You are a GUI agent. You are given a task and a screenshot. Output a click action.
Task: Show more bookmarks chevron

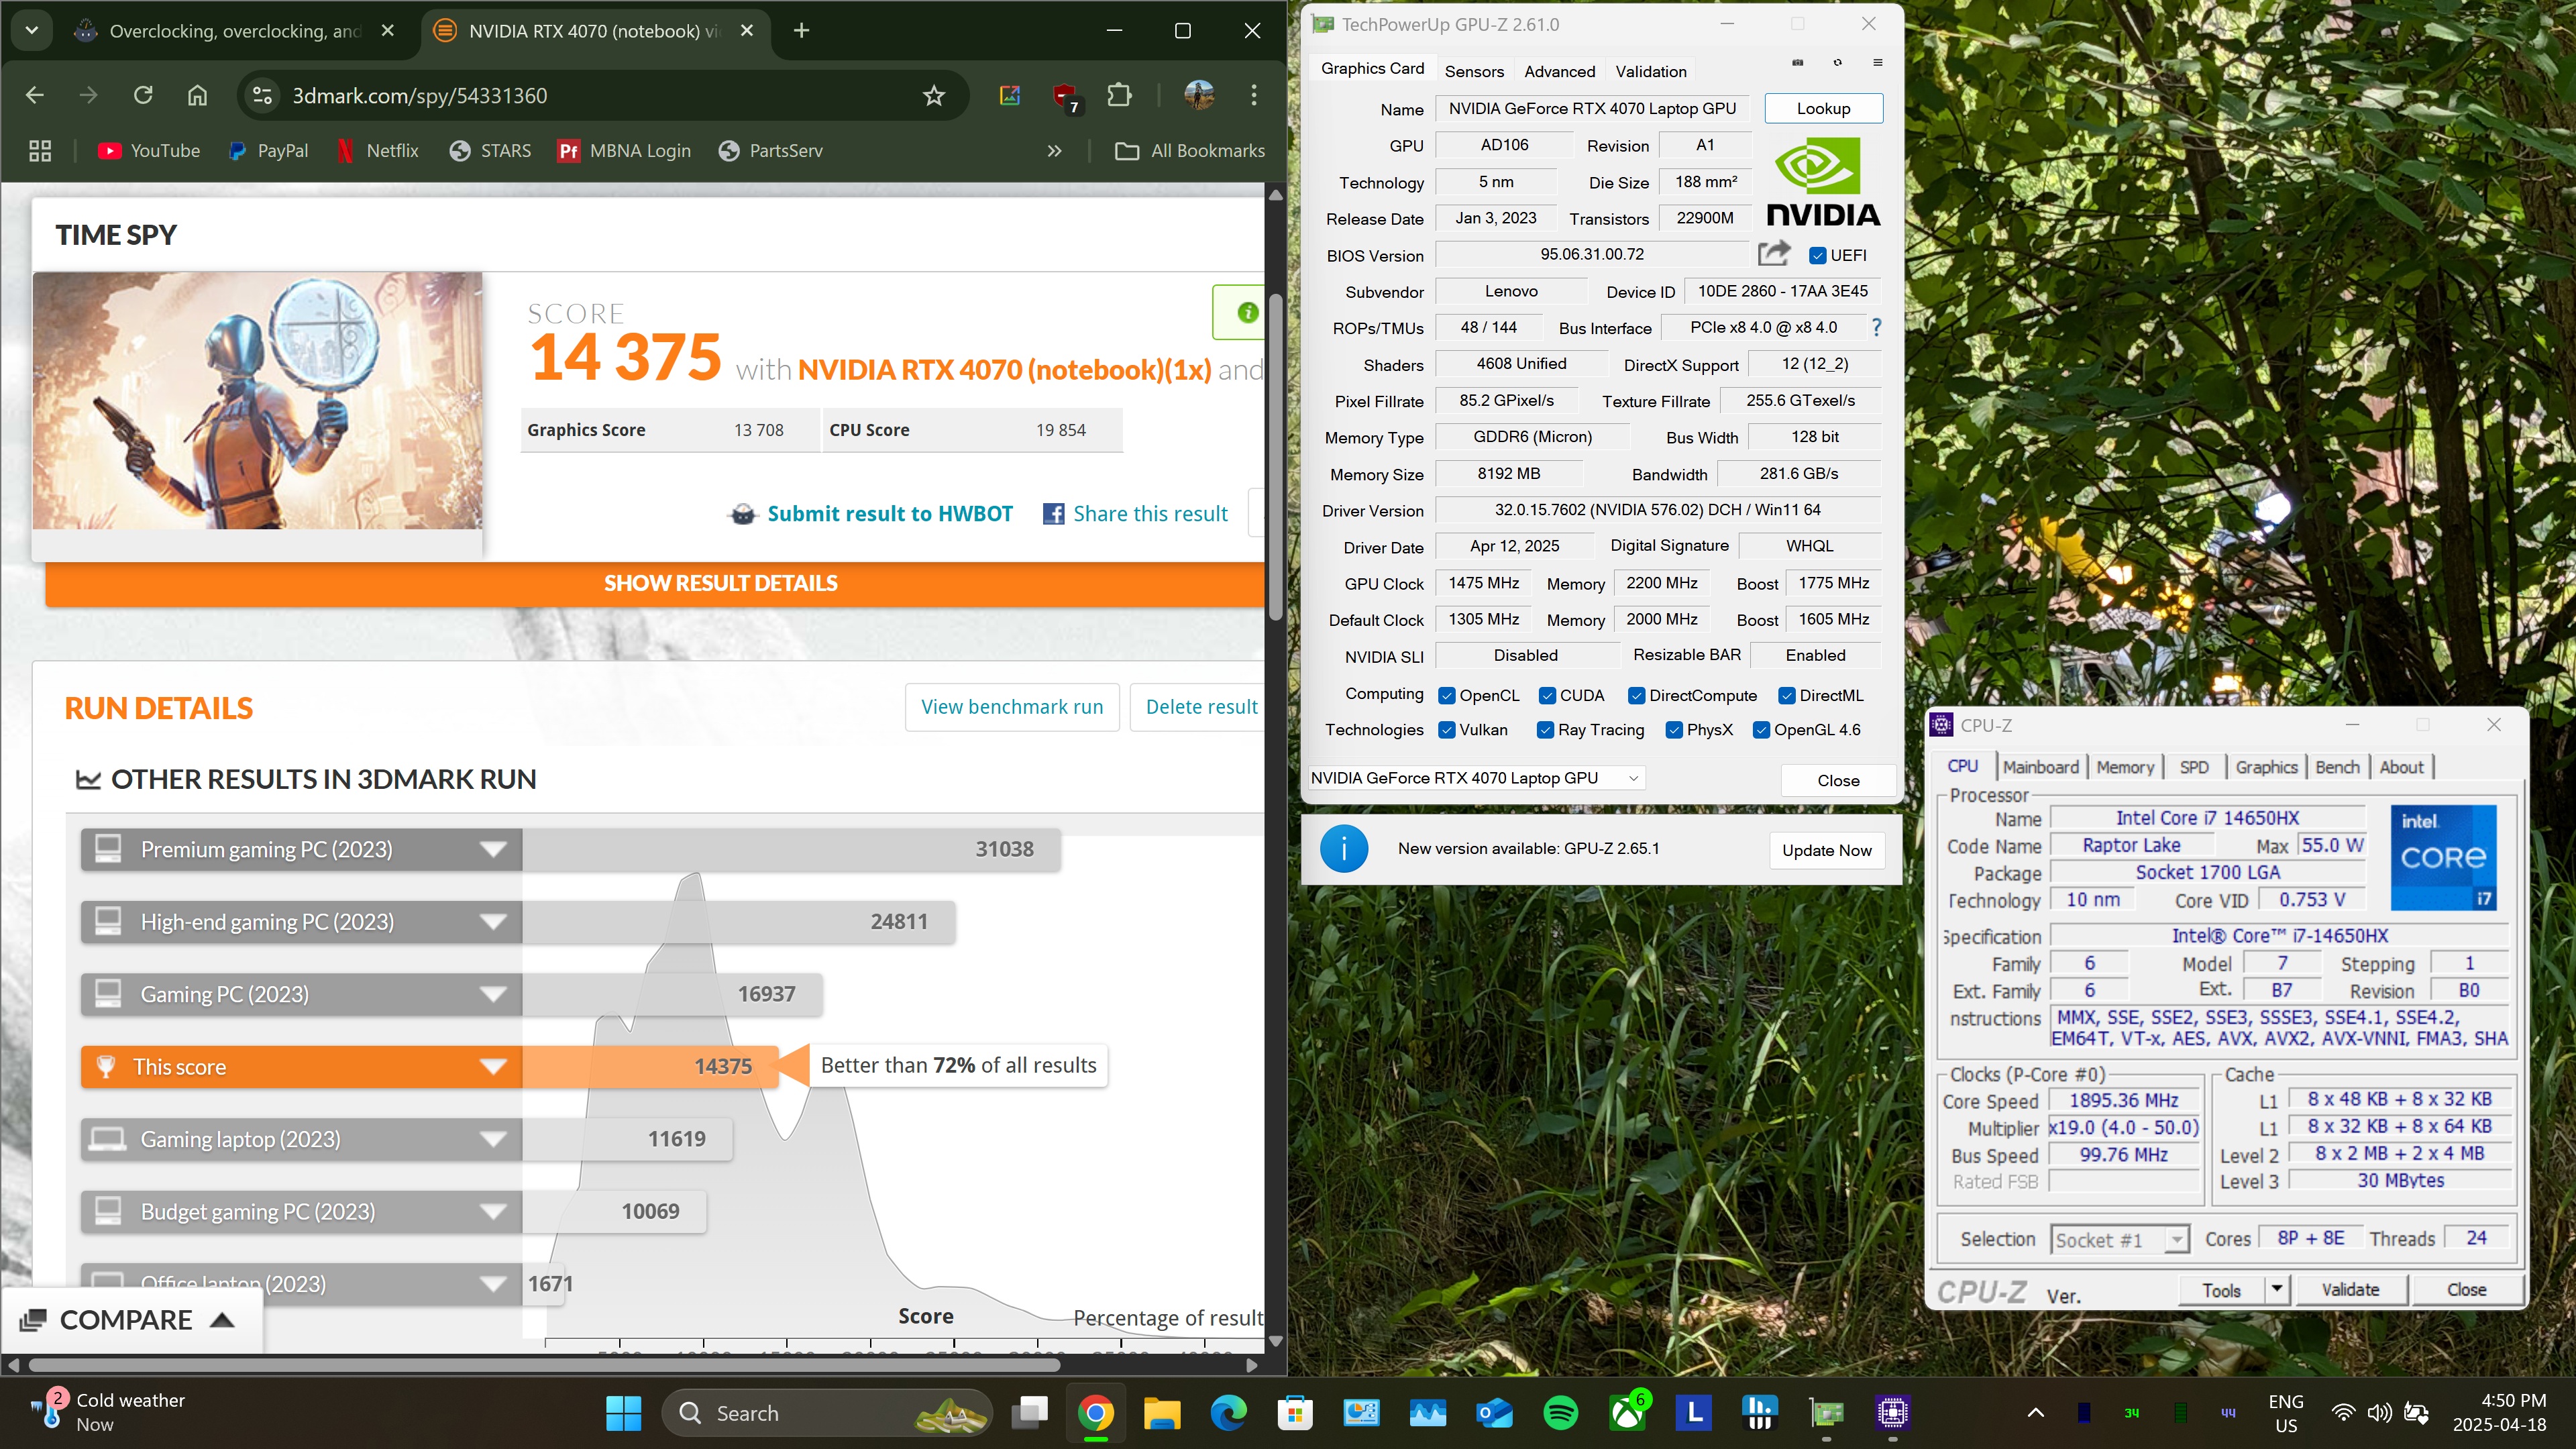pyautogui.click(x=1054, y=151)
